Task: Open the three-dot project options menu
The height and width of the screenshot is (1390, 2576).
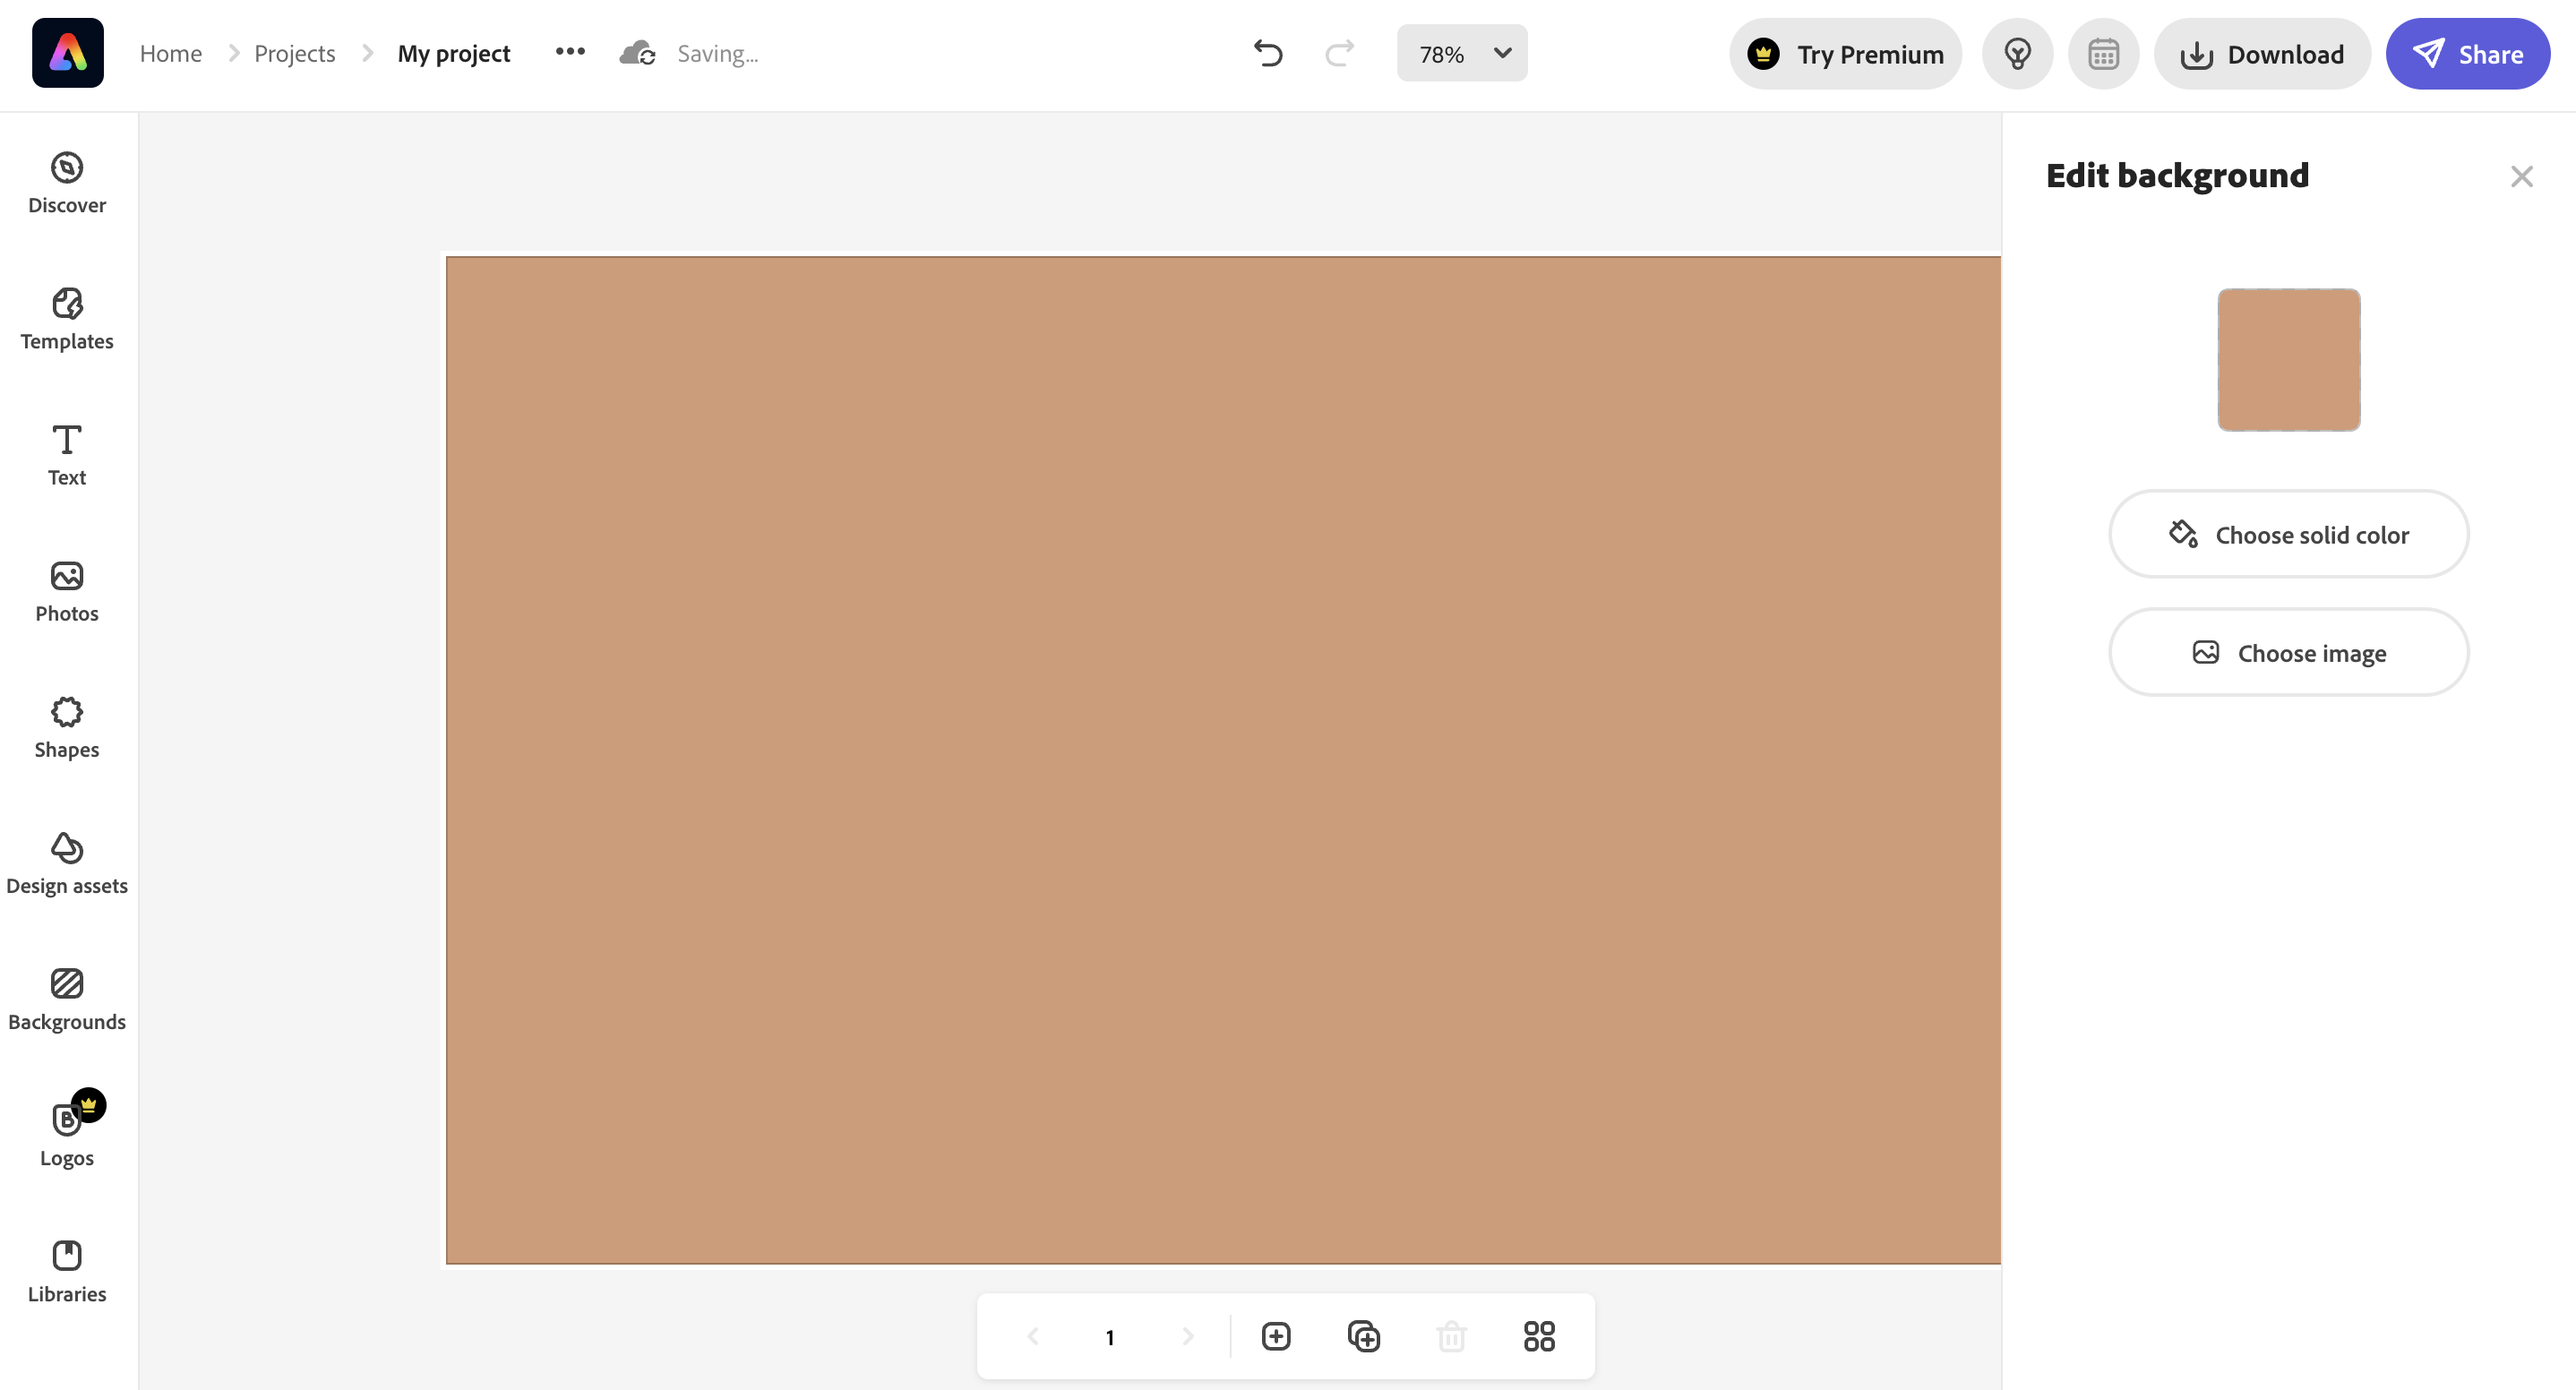Action: pyautogui.click(x=570, y=52)
